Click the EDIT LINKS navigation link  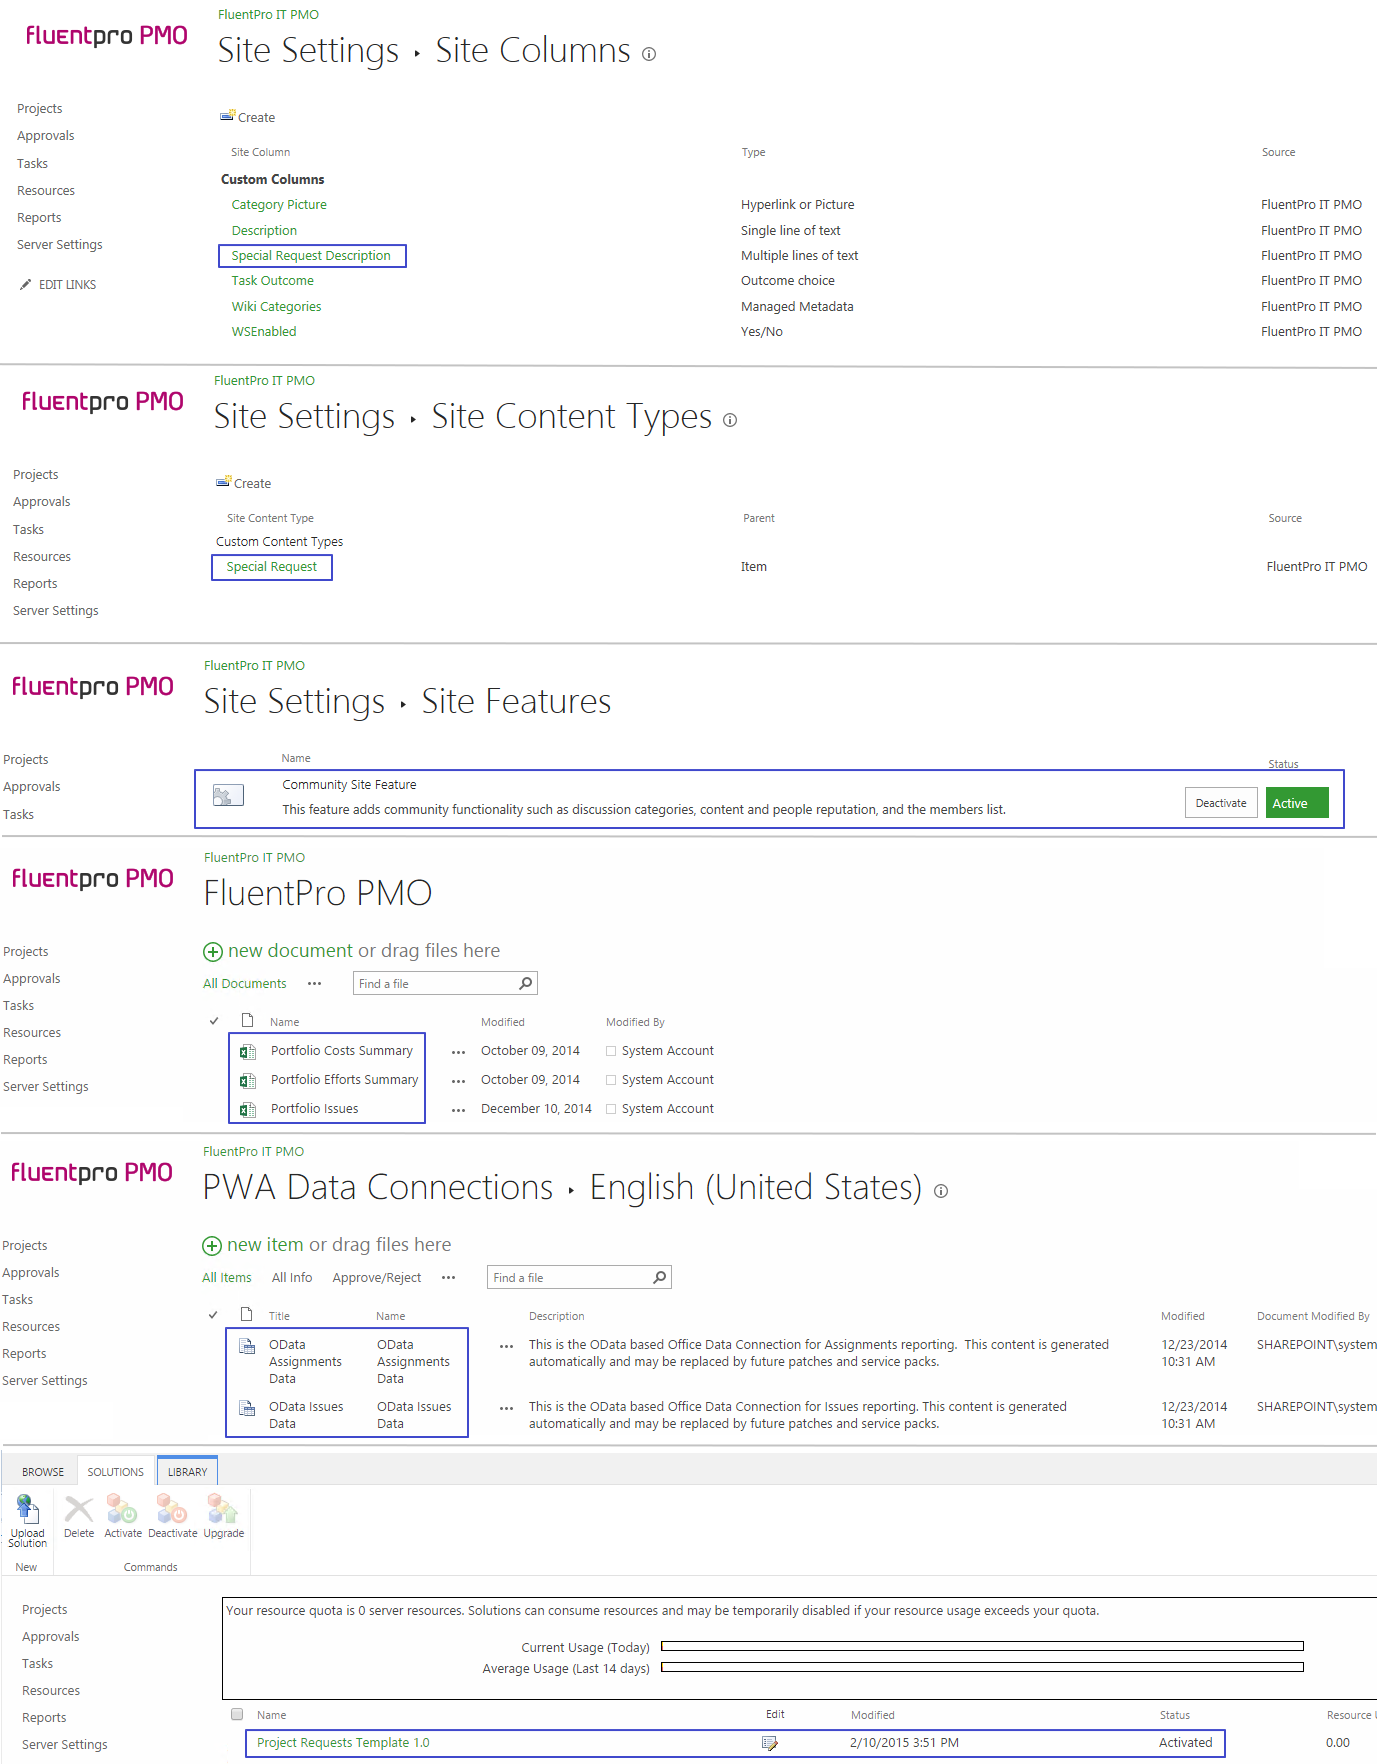pyautogui.click(x=67, y=285)
